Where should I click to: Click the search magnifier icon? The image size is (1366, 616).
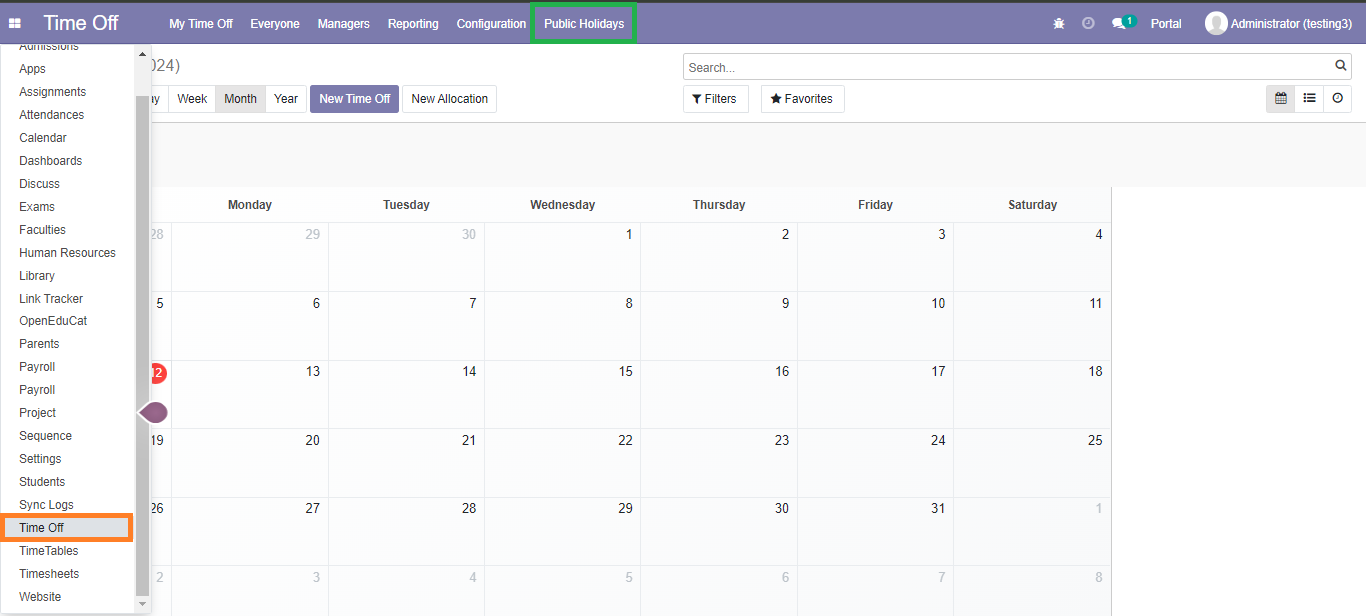(x=1341, y=66)
